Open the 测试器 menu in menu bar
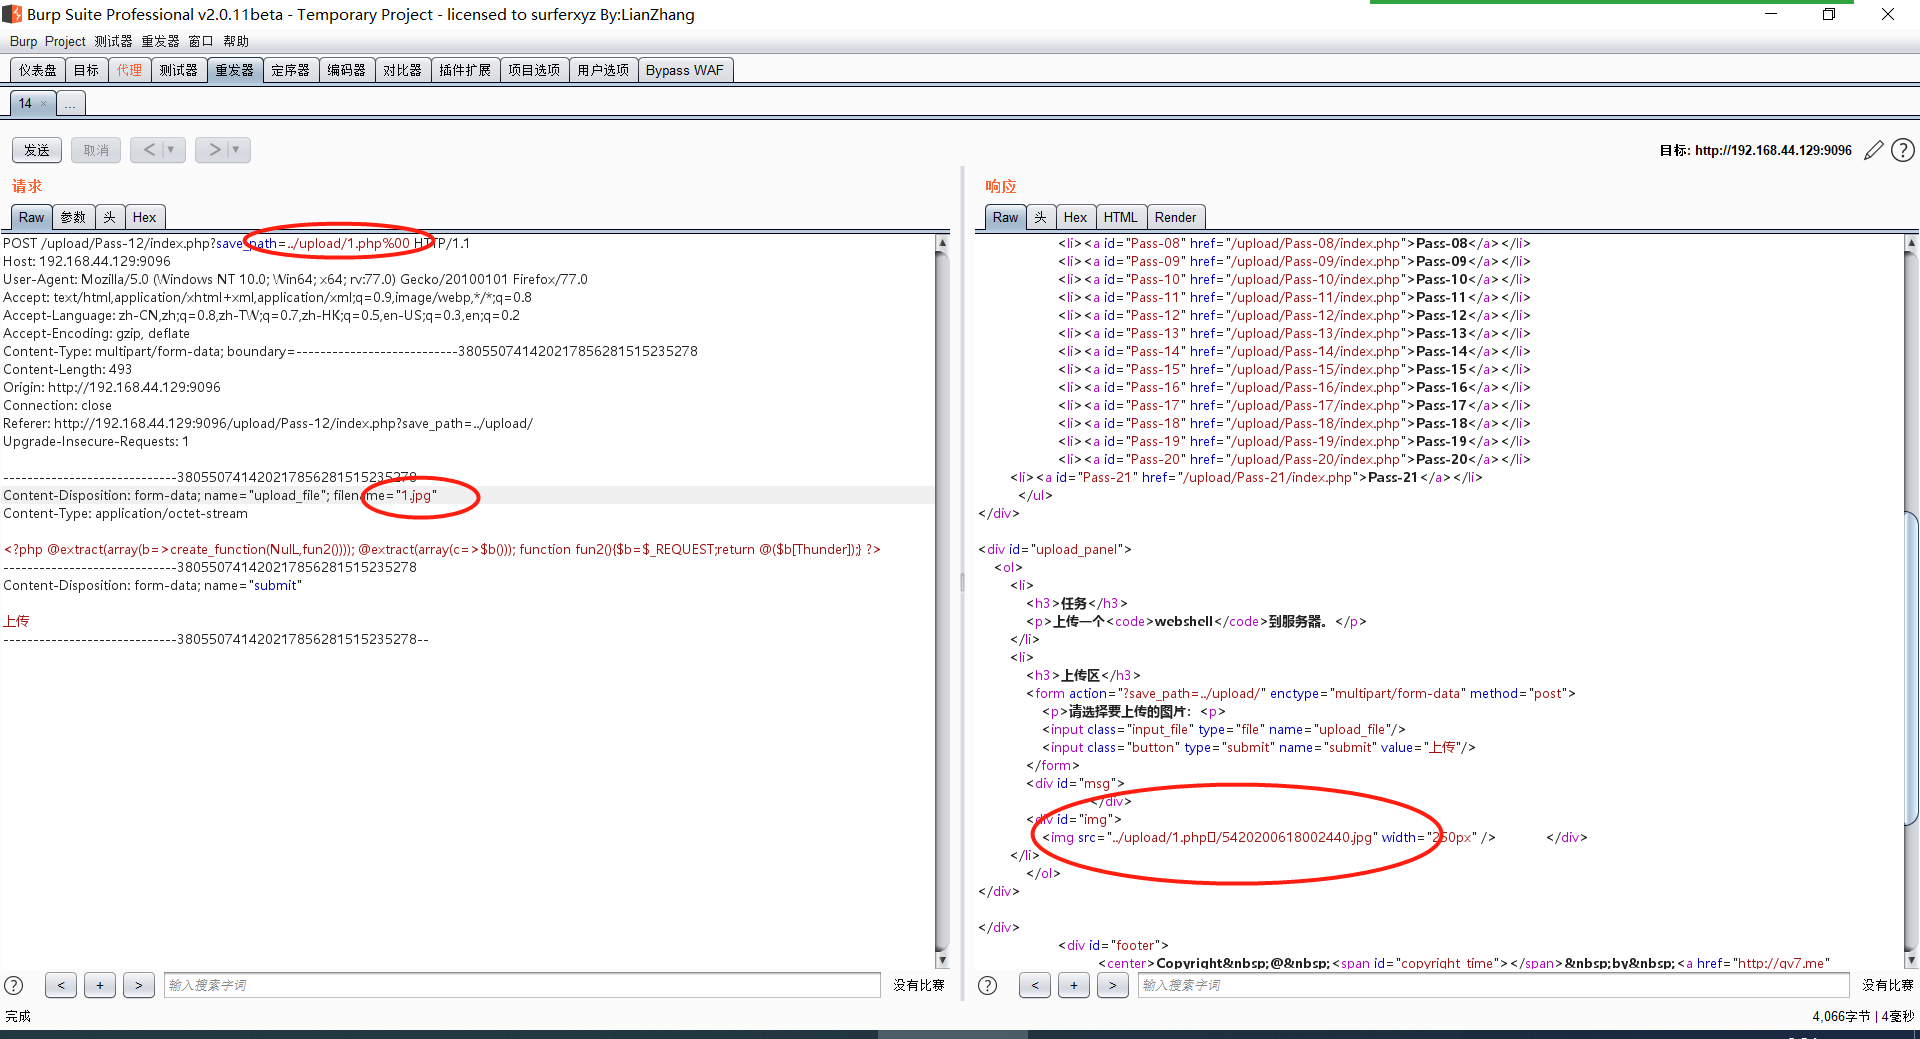The image size is (1920, 1039). 113,41
